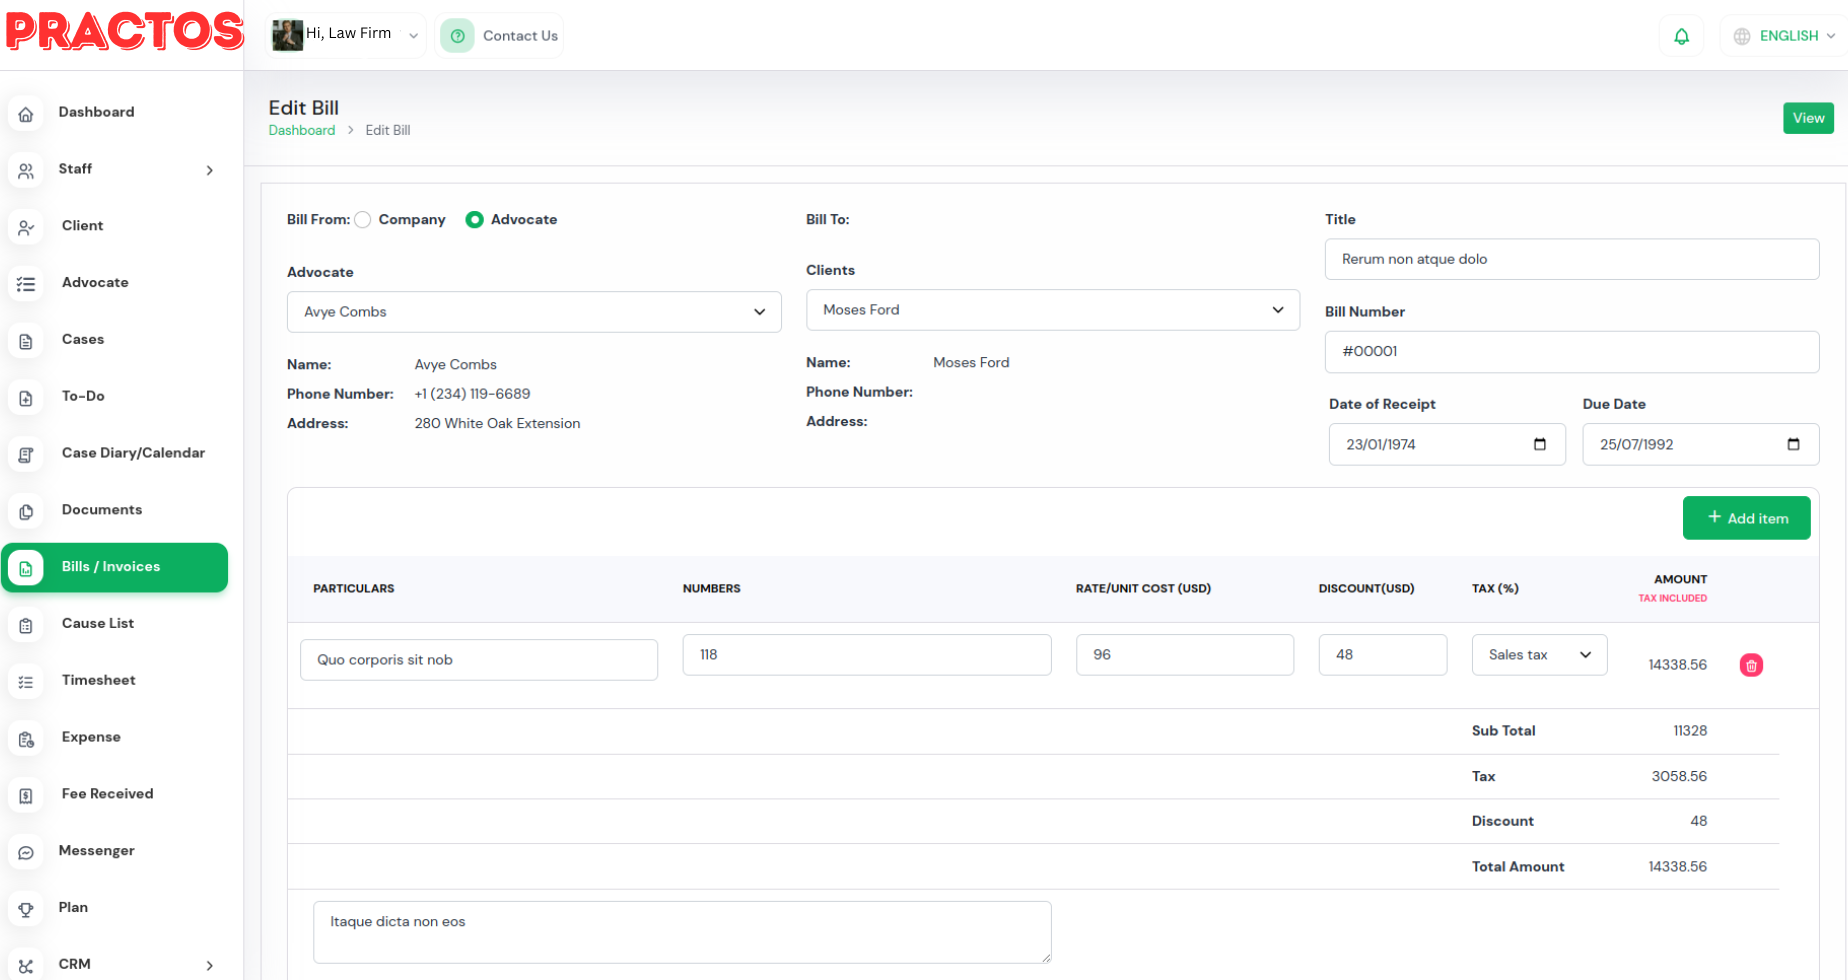Select Company as Bill From option
Screen dimensions: 1848x980
[363, 220]
